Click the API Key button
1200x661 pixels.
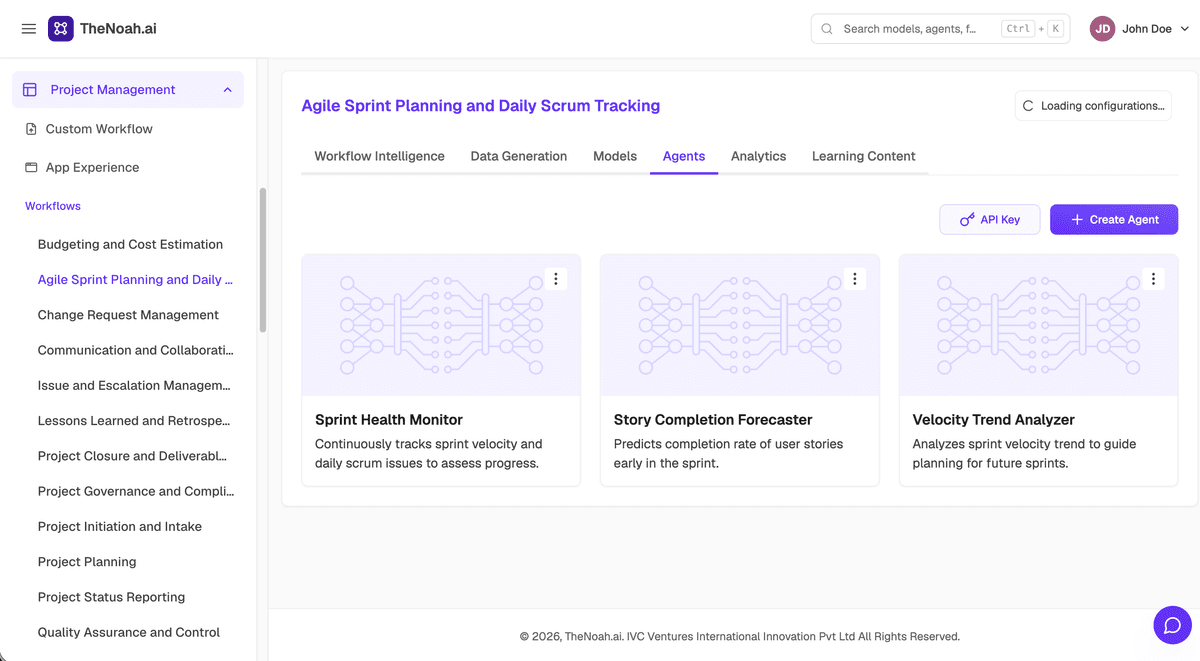pos(990,220)
